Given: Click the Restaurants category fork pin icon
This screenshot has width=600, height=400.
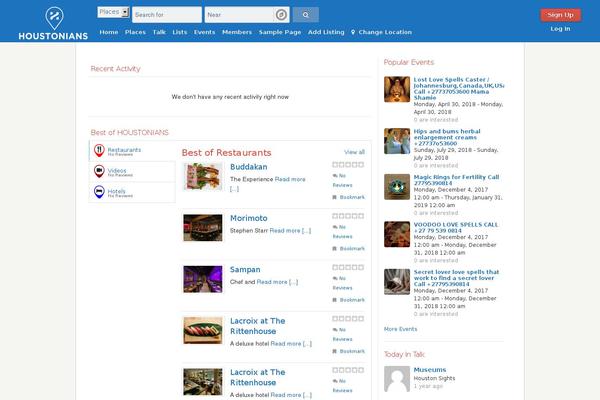Looking at the screenshot, I should (x=99, y=150).
